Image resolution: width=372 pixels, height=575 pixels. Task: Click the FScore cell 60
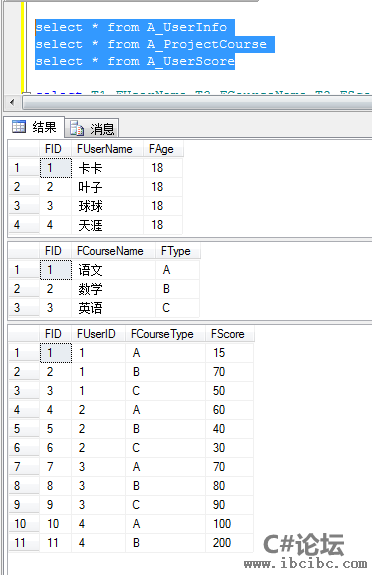(229, 410)
